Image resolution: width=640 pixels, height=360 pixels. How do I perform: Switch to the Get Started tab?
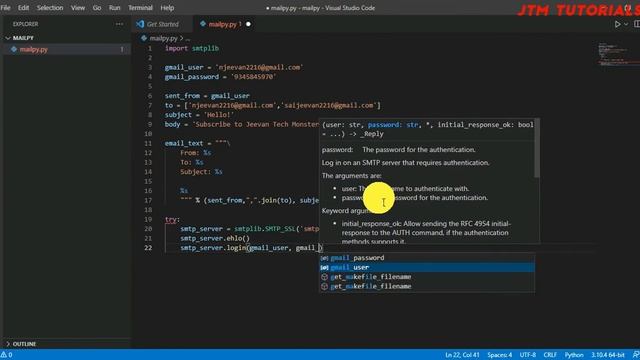pyautogui.click(x=162, y=24)
